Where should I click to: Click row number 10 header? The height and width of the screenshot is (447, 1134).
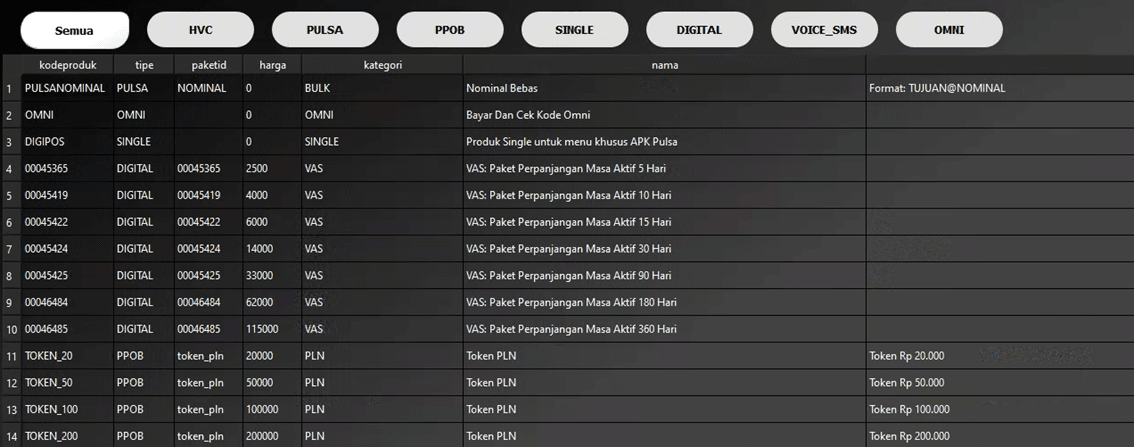click(10, 329)
